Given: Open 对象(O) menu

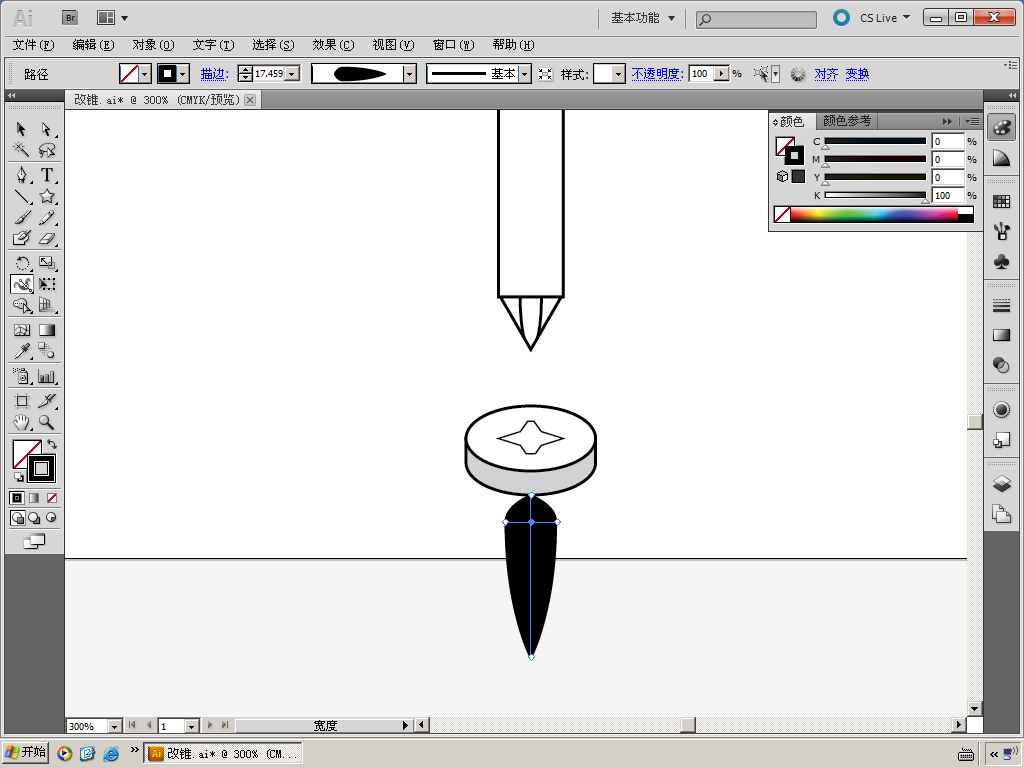Looking at the screenshot, I should 153,44.
